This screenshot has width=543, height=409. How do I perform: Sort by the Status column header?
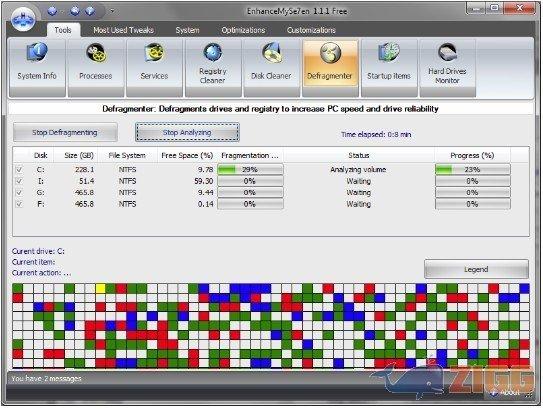pos(359,155)
